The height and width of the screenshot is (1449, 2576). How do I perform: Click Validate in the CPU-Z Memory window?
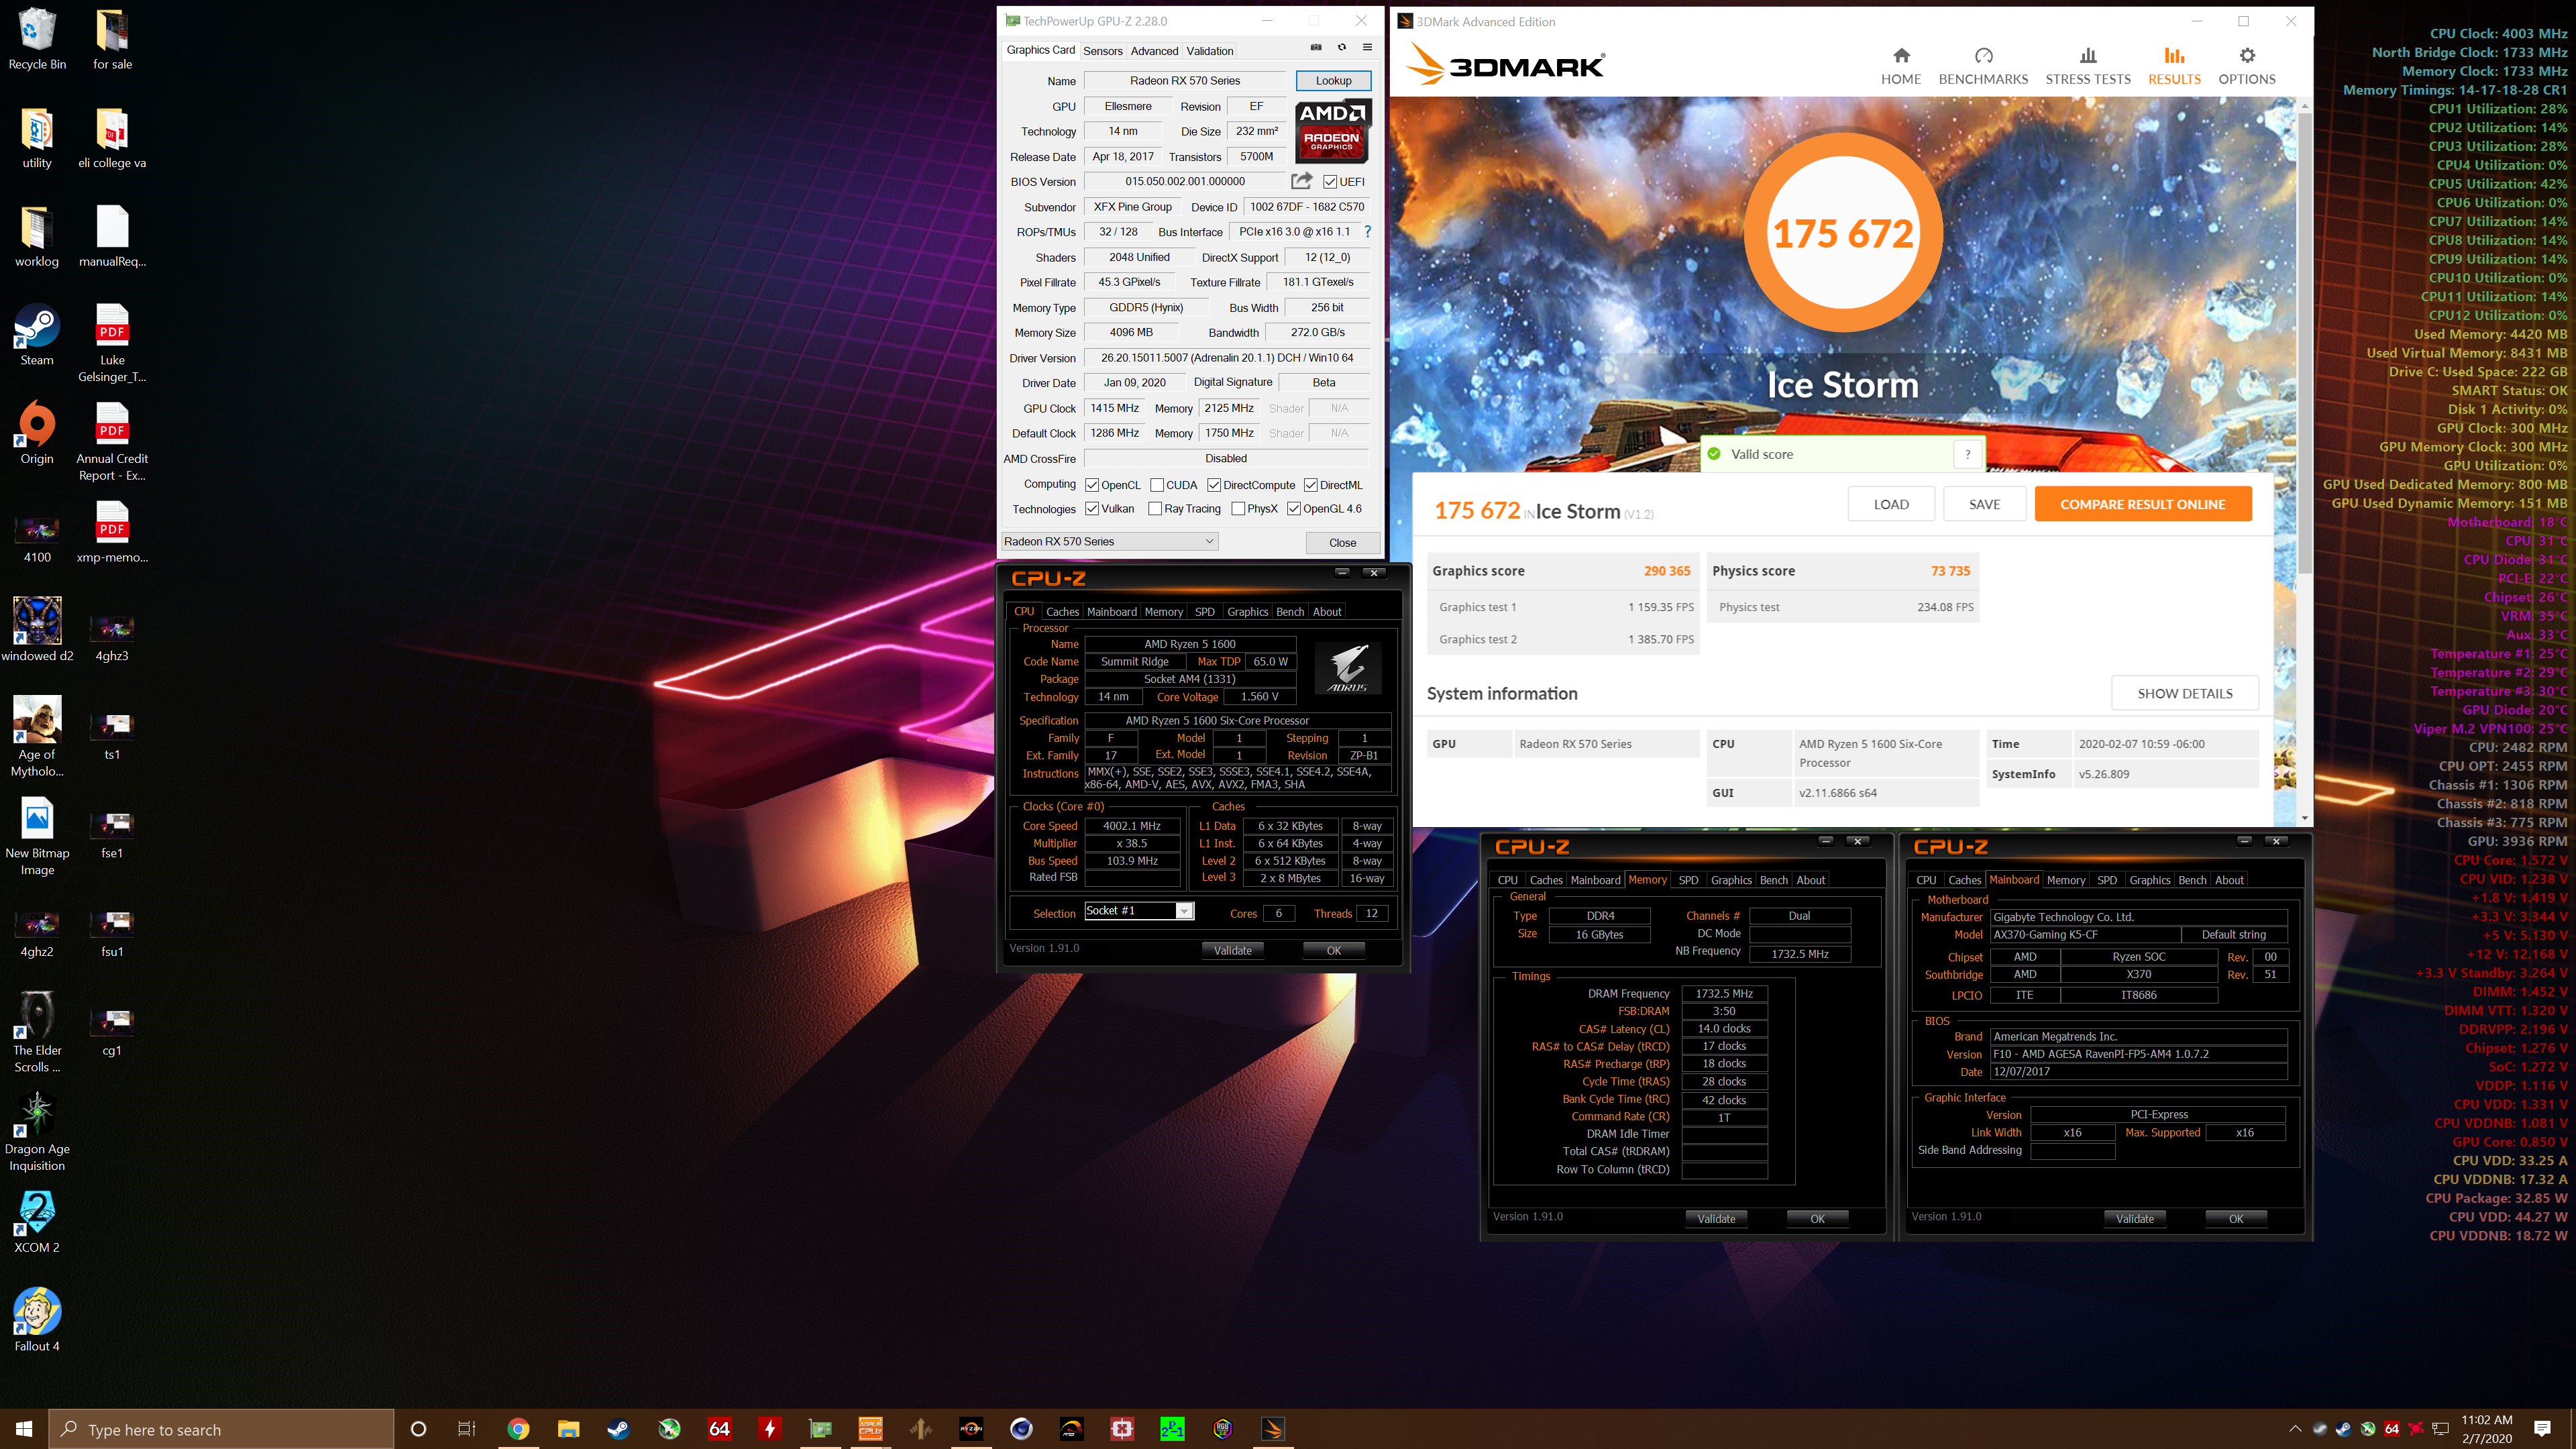coord(1716,1219)
